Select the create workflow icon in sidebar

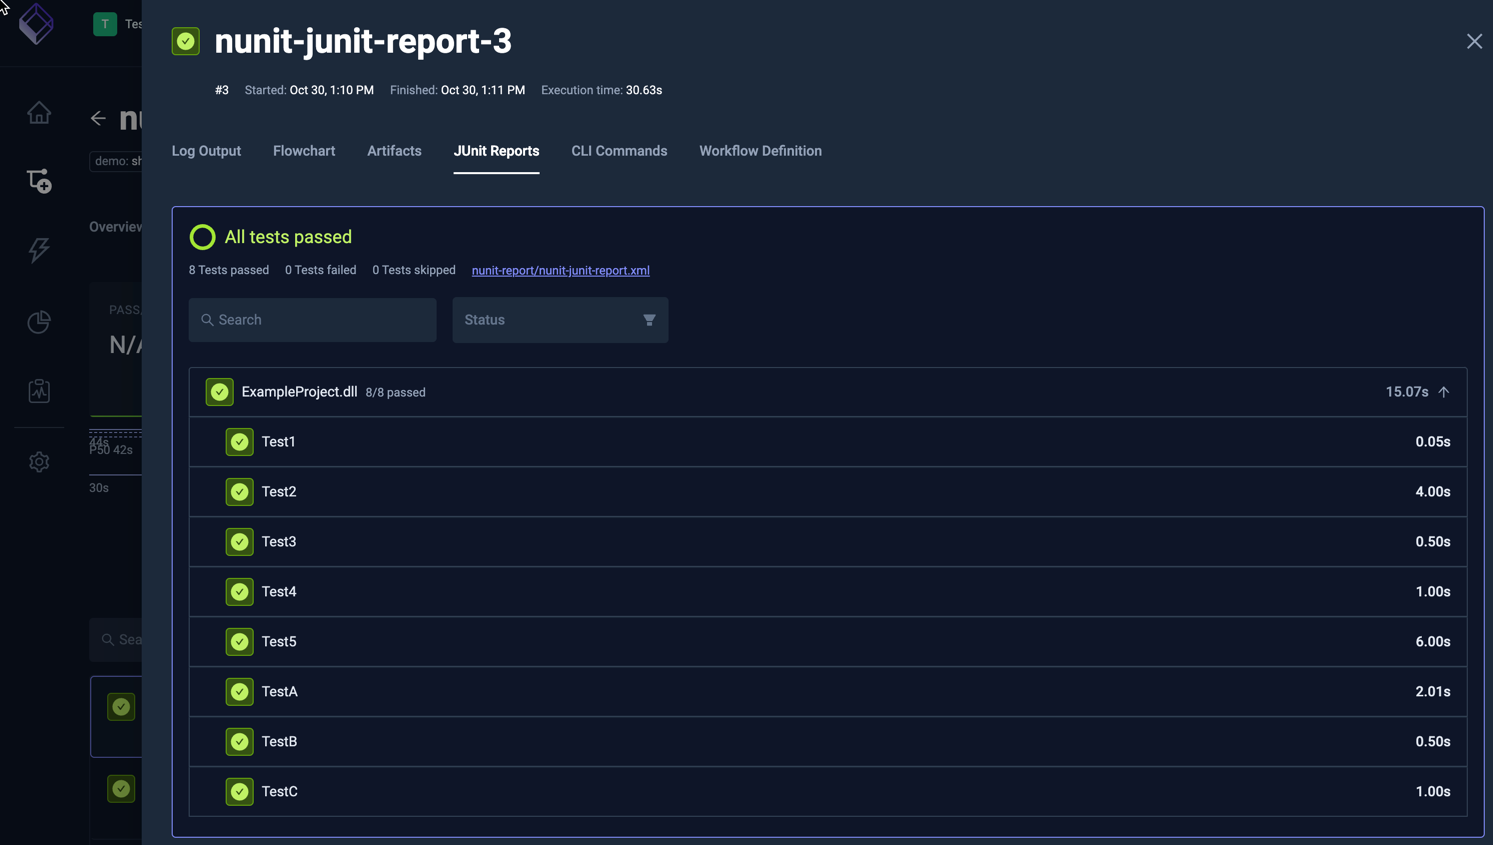point(38,181)
